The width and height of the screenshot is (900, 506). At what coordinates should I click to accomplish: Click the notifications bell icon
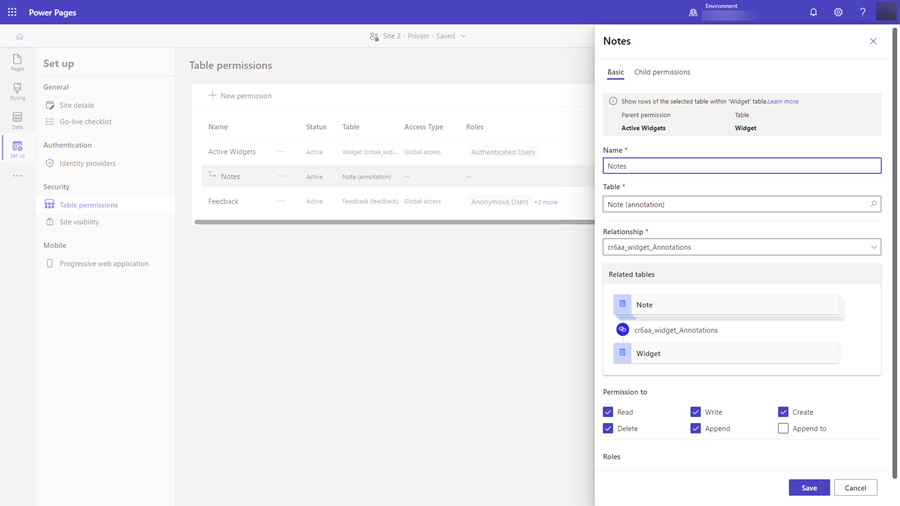coord(813,12)
